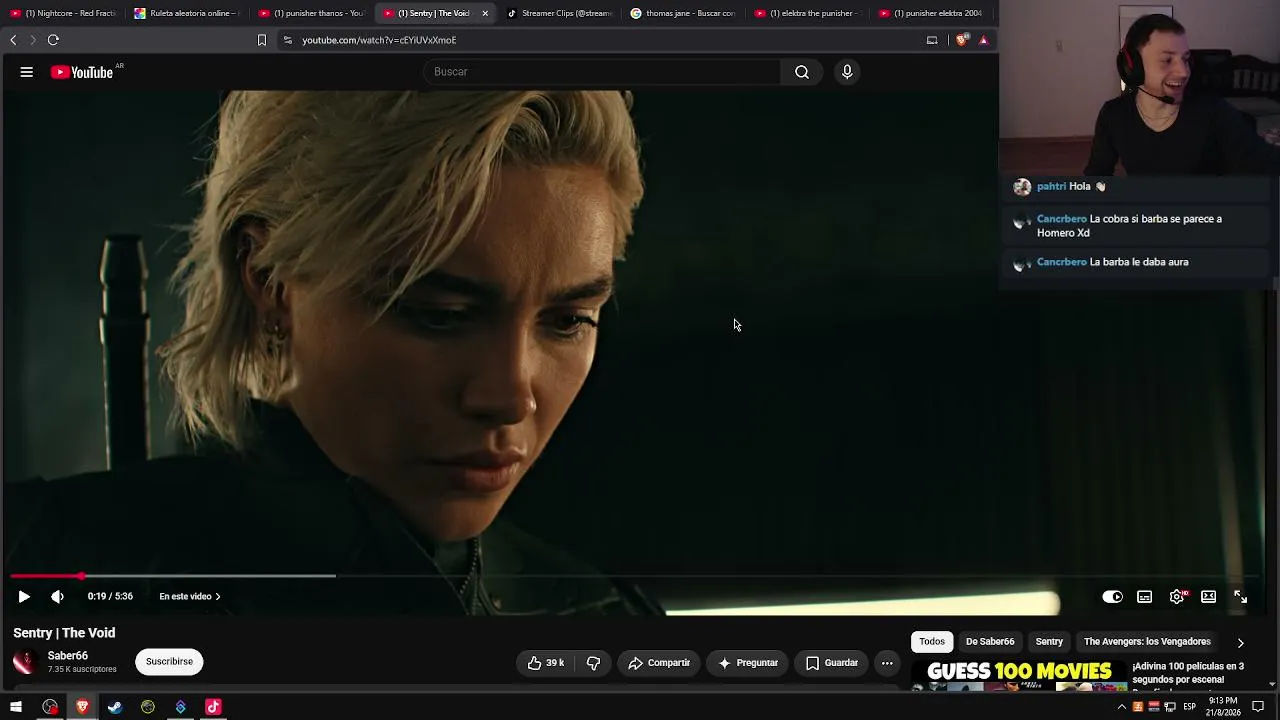Open site information icon beside the URL
Image resolution: width=1280 pixels, height=720 pixels.
[x=288, y=40]
